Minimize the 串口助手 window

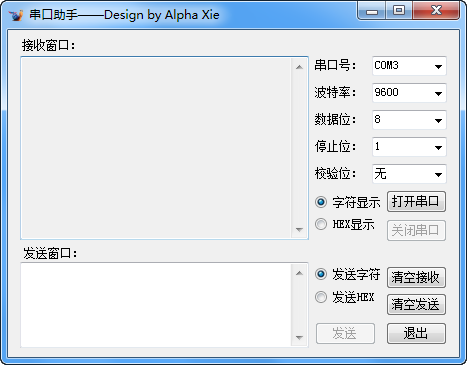point(372,11)
